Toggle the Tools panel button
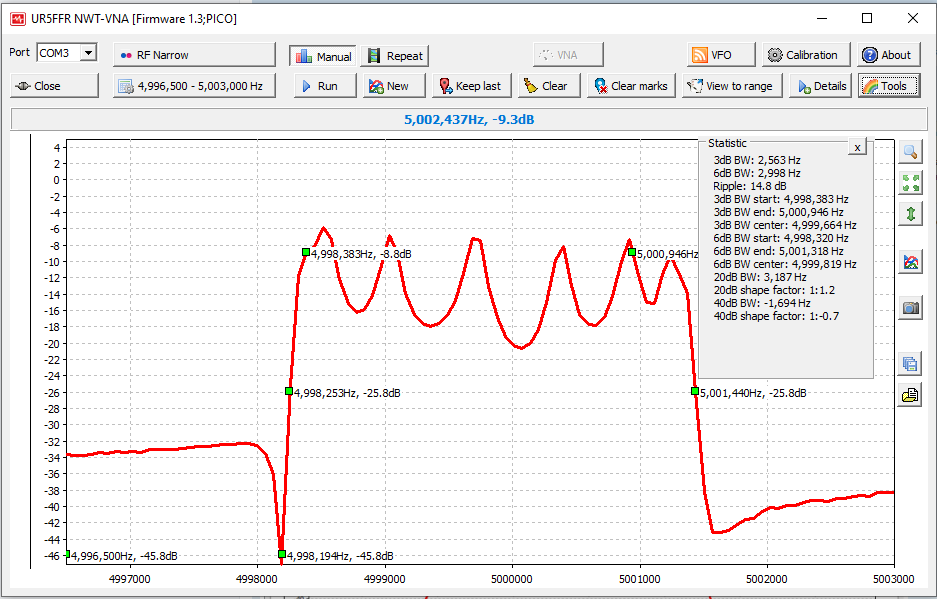 (888, 86)
